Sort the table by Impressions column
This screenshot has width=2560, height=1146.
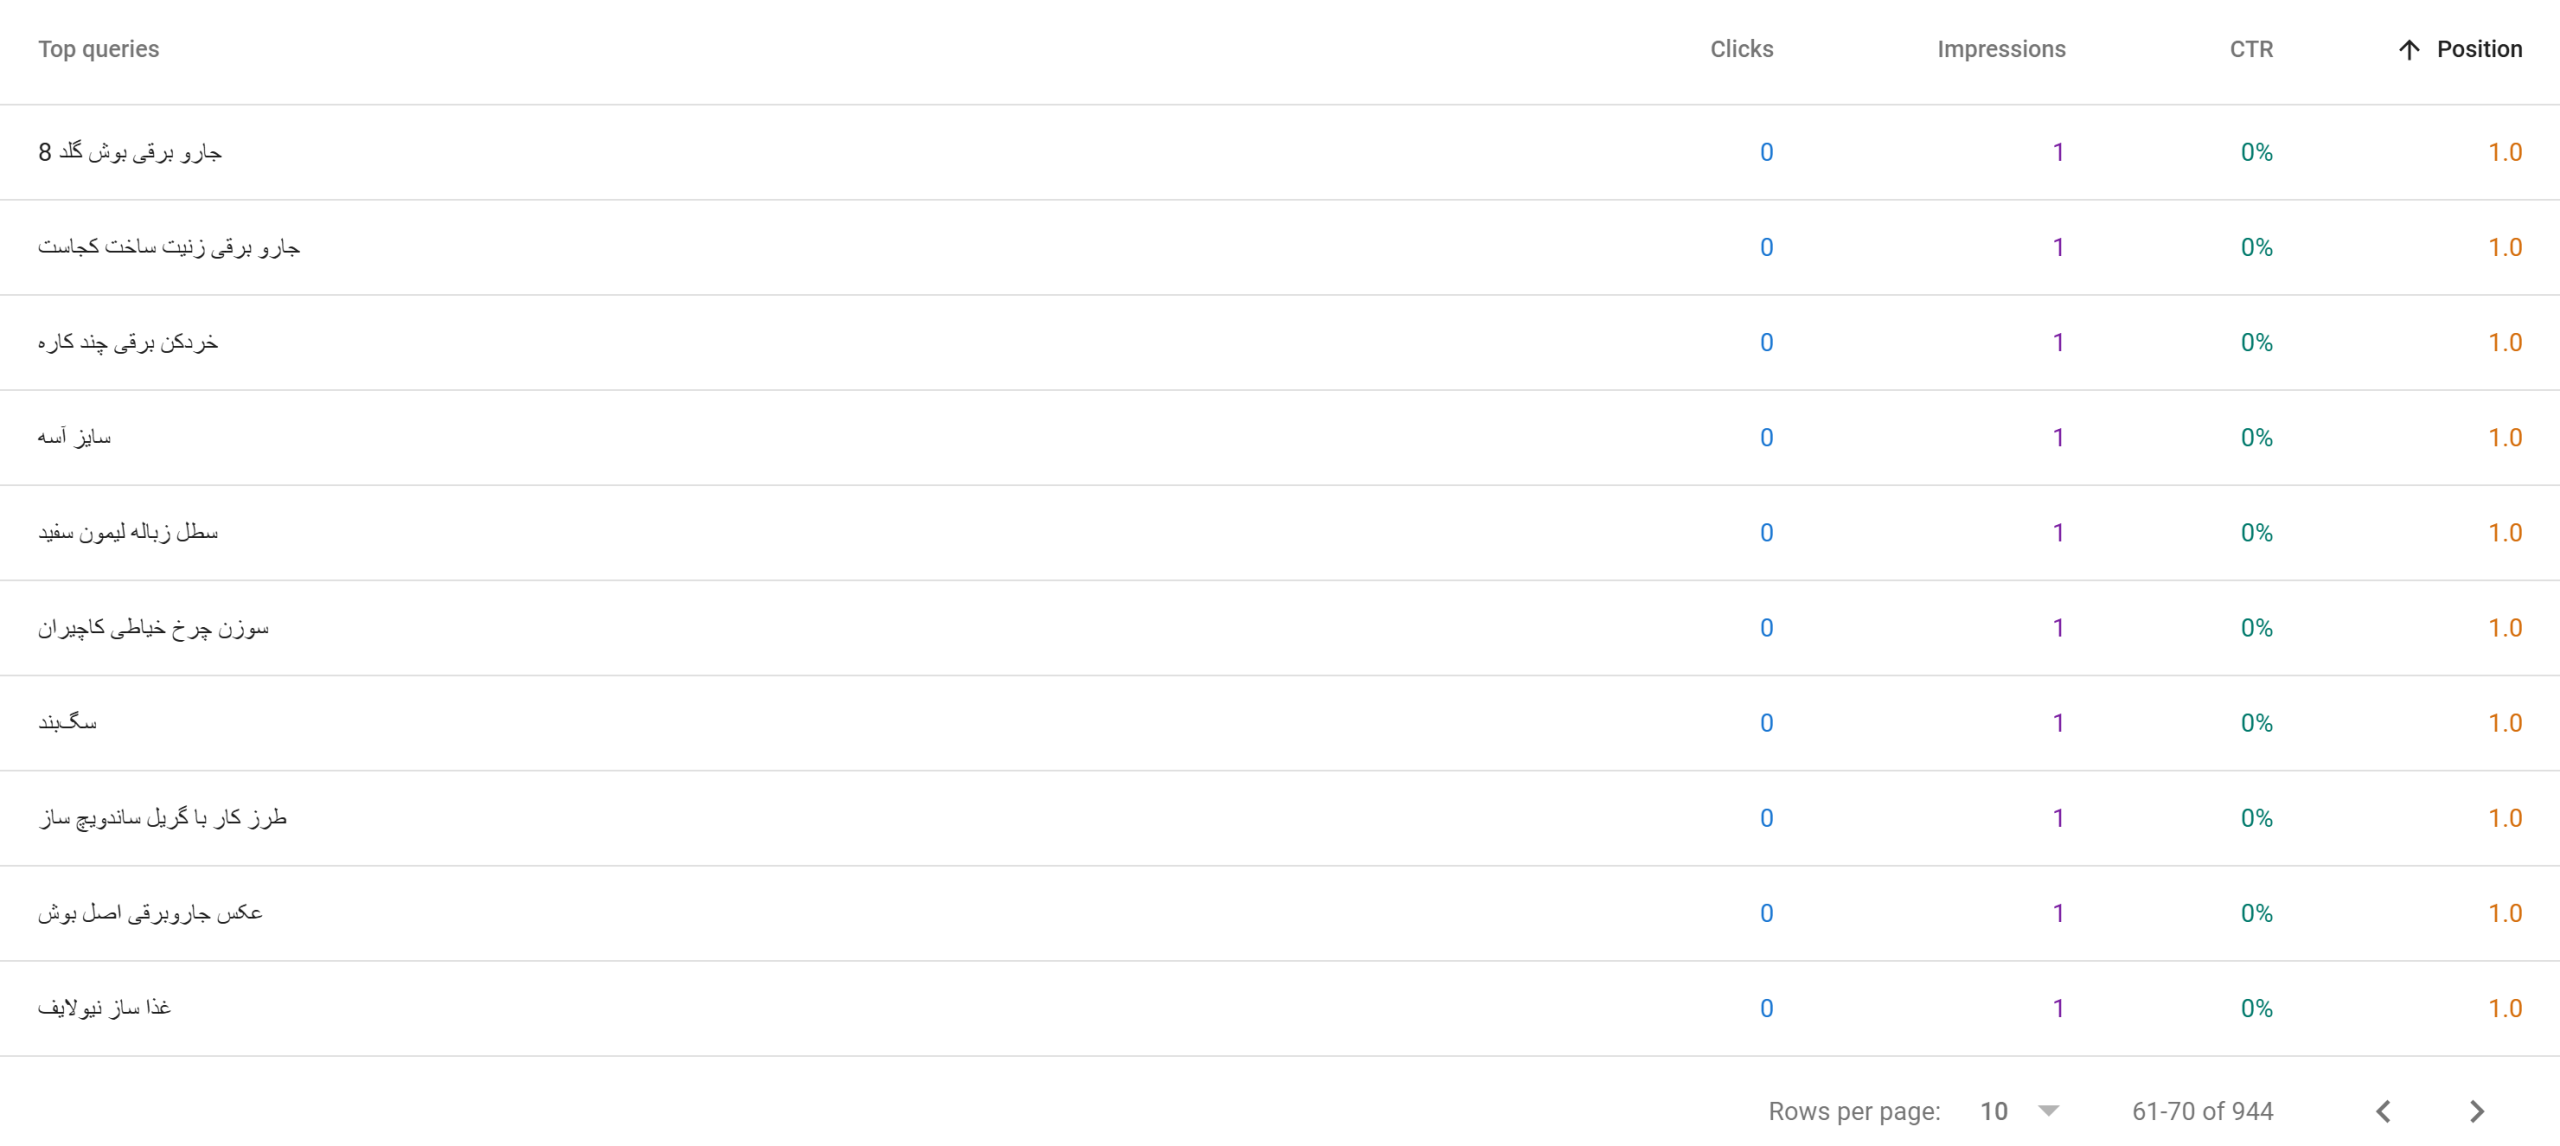pyautogui.click(x=2001, y=49)
